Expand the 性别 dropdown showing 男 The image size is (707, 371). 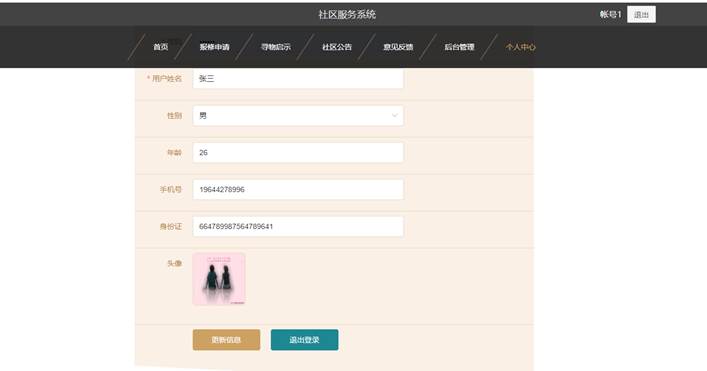pos(298,115)
